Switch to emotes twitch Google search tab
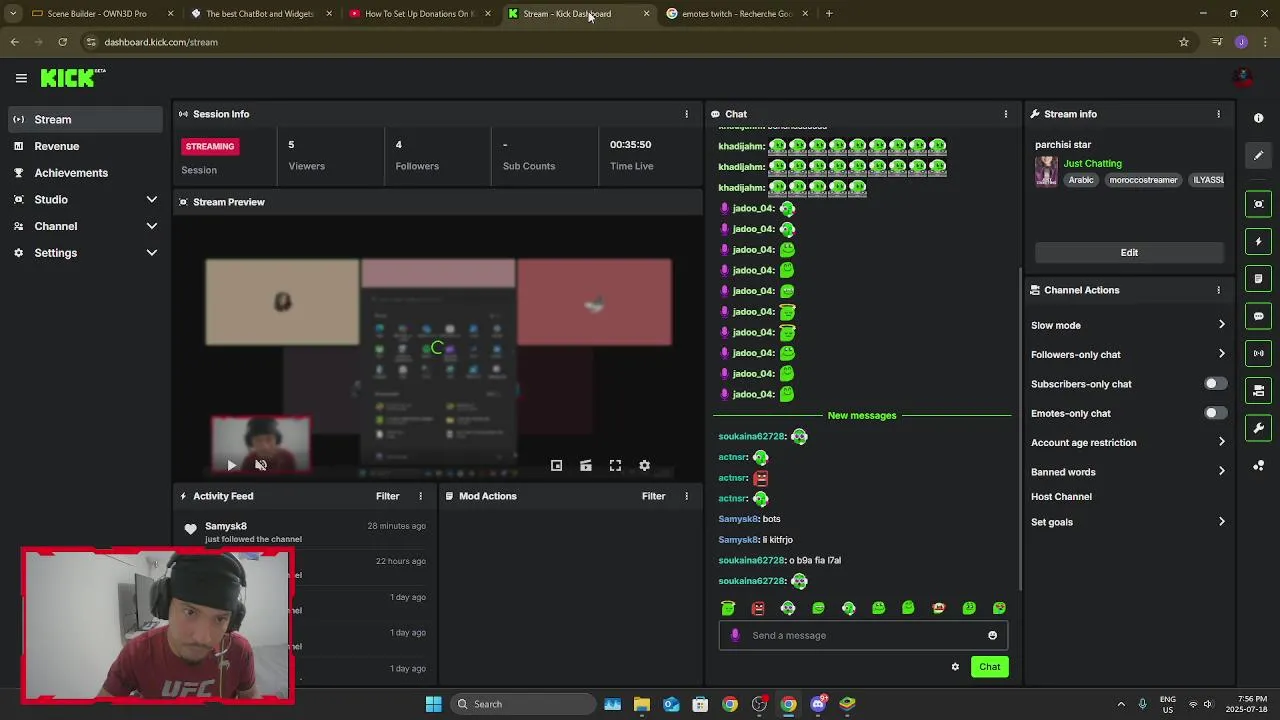The height and width of the screenshot is (720, 1280). (736, 14)
